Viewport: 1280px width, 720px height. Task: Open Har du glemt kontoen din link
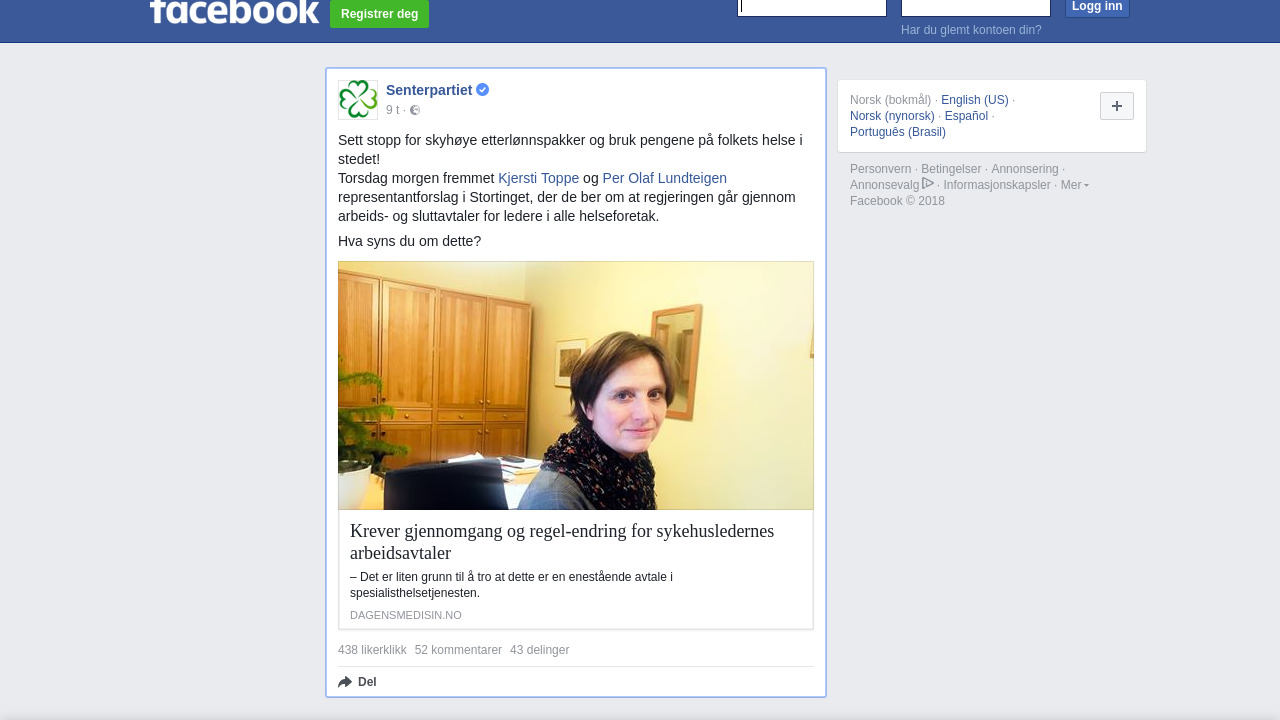point(971,30)
